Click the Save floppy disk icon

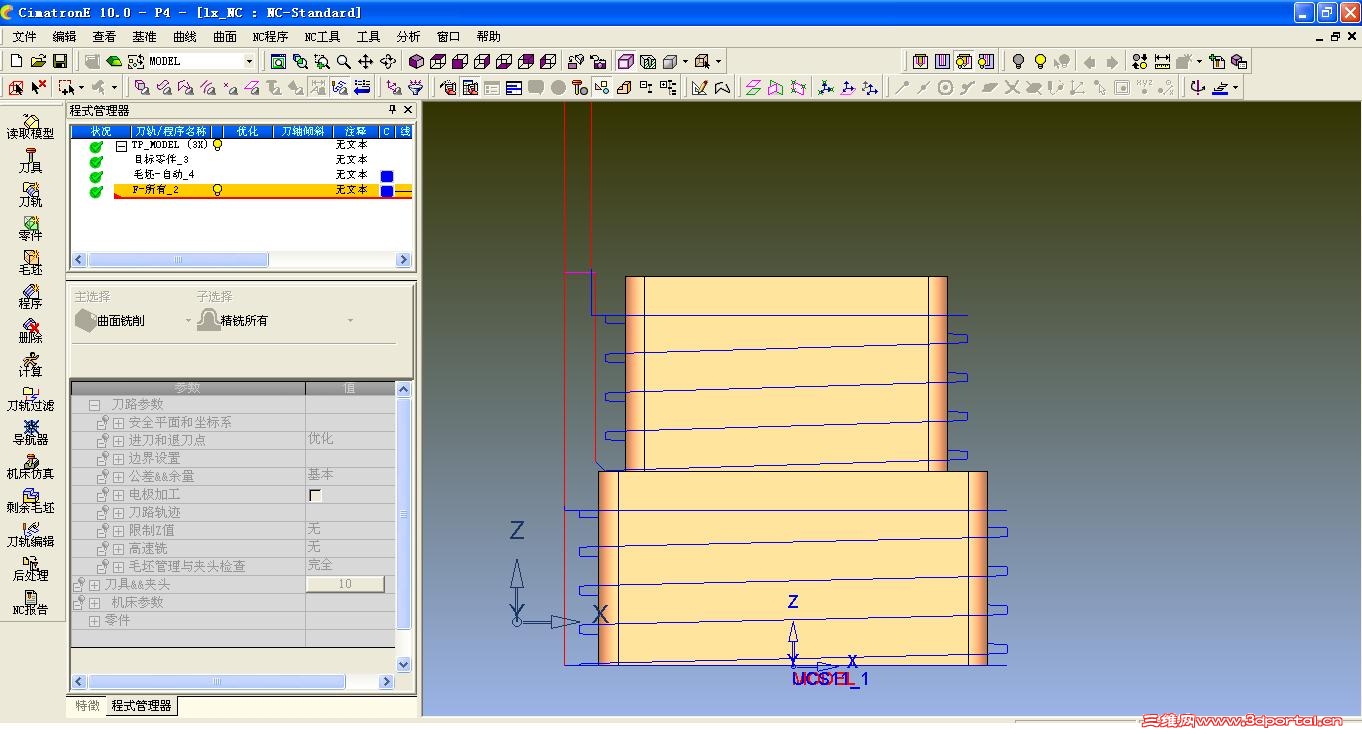[x=60, y=61]
